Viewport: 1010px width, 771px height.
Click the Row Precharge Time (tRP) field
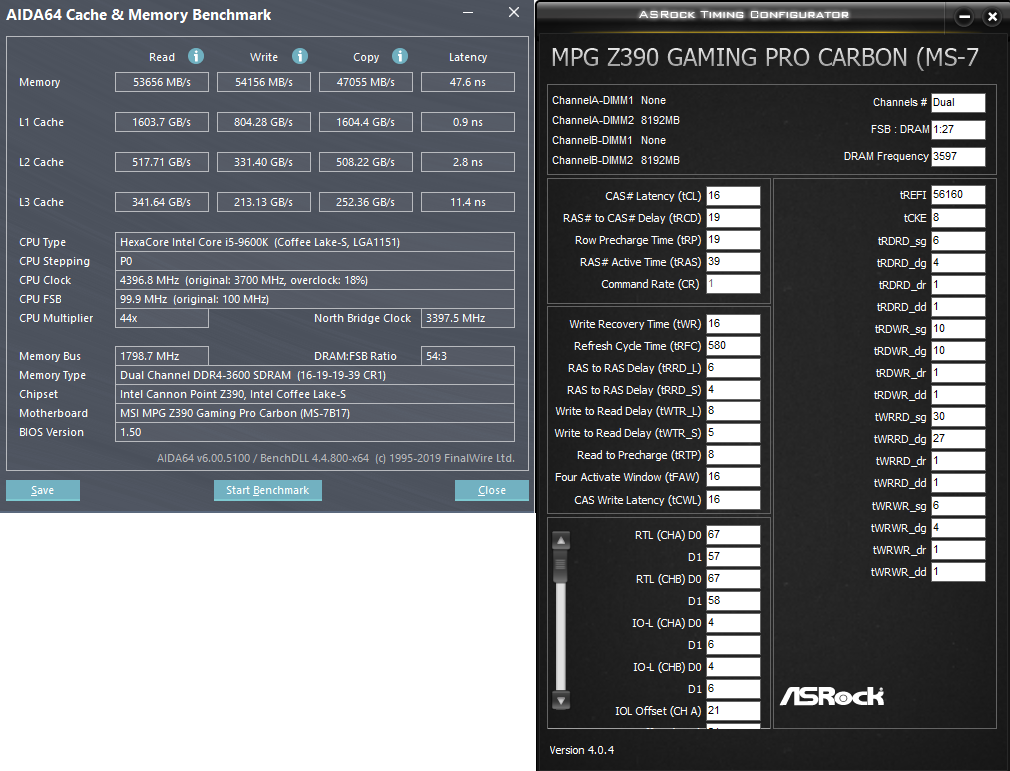(733, 240)
